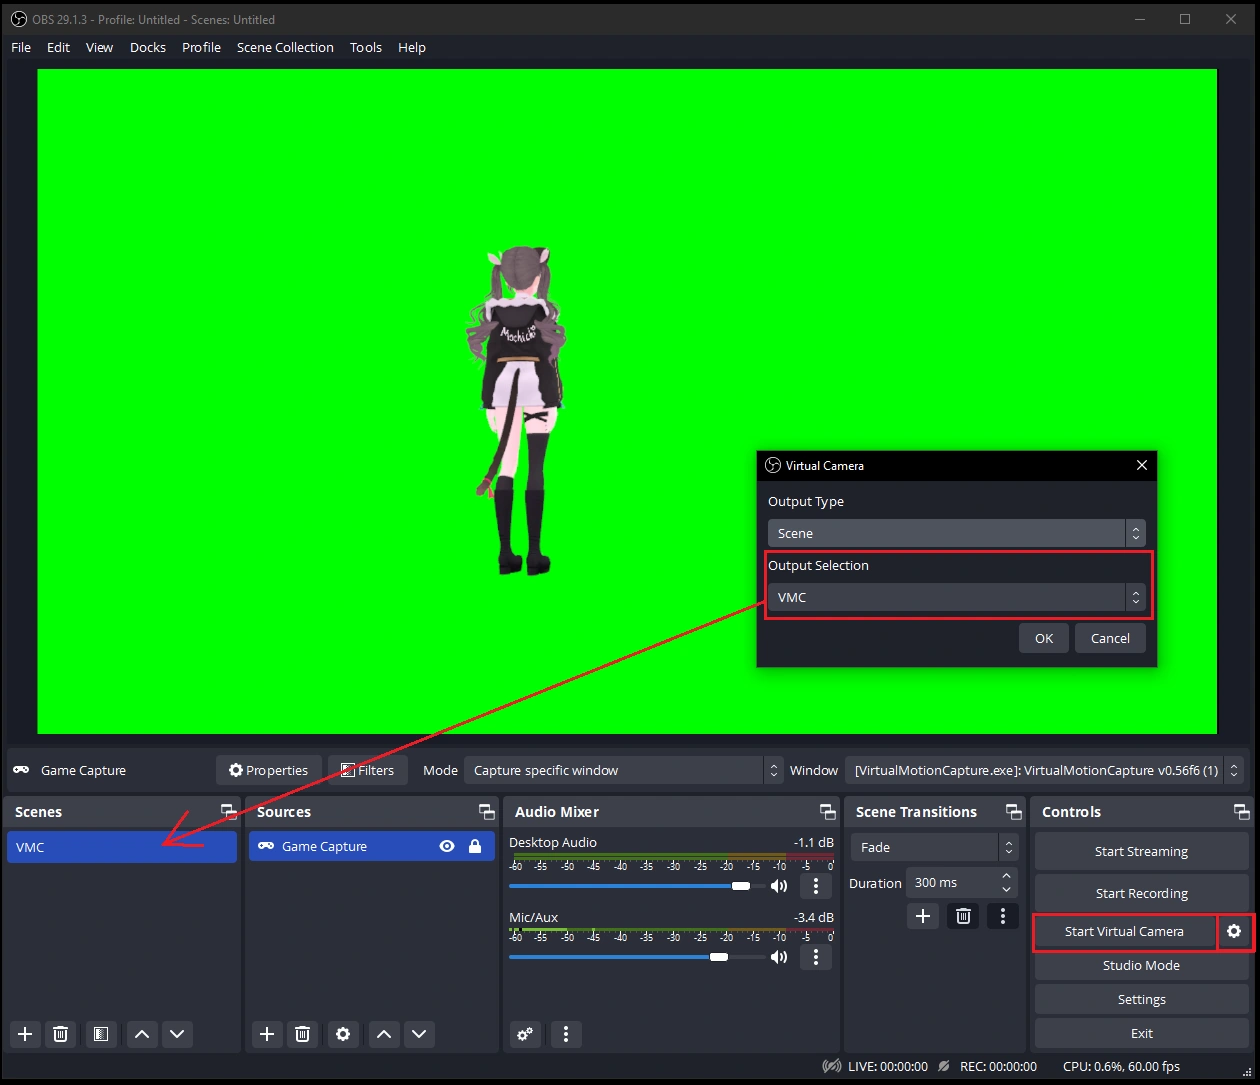Unlock the Game Capture source lock icon
1260x1085 pixels.
pos(475,846)
